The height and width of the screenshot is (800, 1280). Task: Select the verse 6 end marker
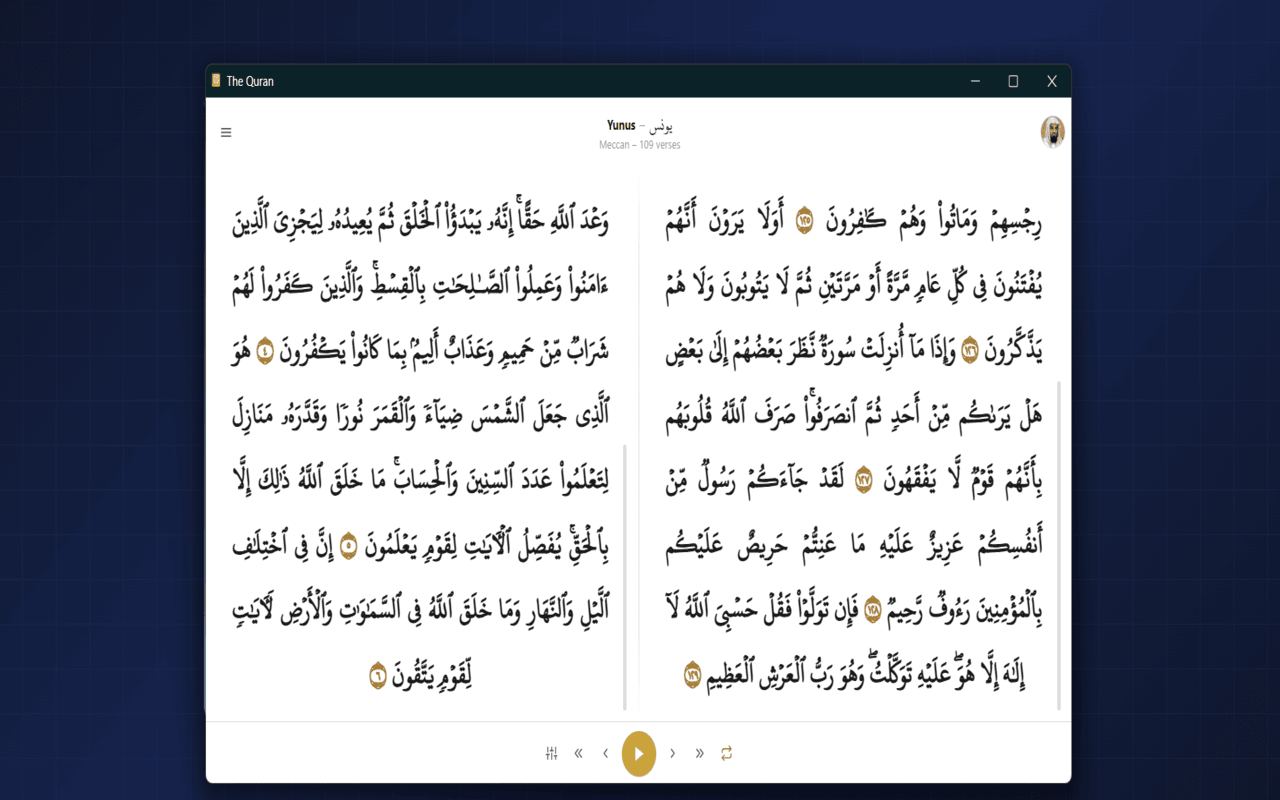(378, 675)
